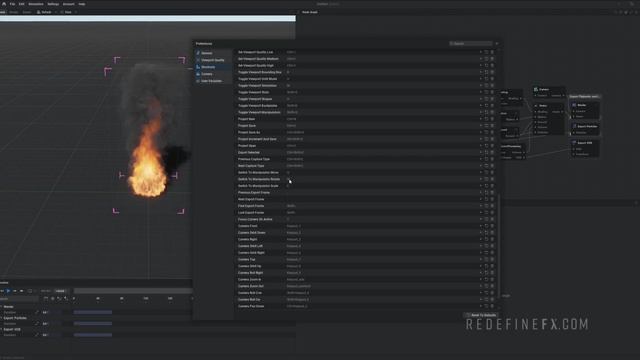Click the reset icon for Camera Zoom Out

487,286
